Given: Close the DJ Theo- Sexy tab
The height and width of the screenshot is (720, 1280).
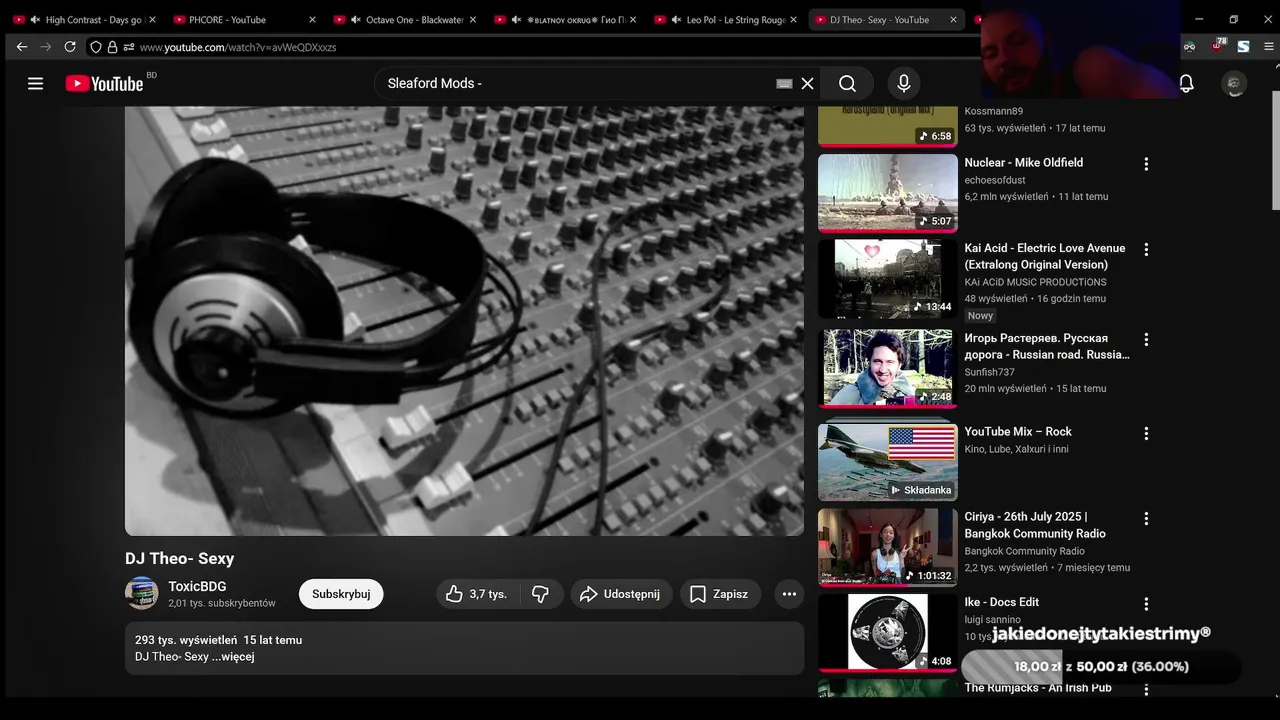Looking at the screenshot, I should (953, 20).
